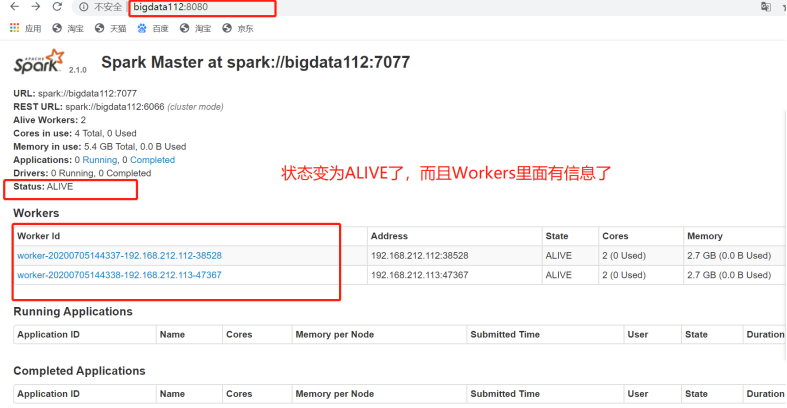The width and height of the screenshot is (787, 408).
Task: Click ALIVE state of the 192.168.212.113 worker
Action: click(559, 275)
